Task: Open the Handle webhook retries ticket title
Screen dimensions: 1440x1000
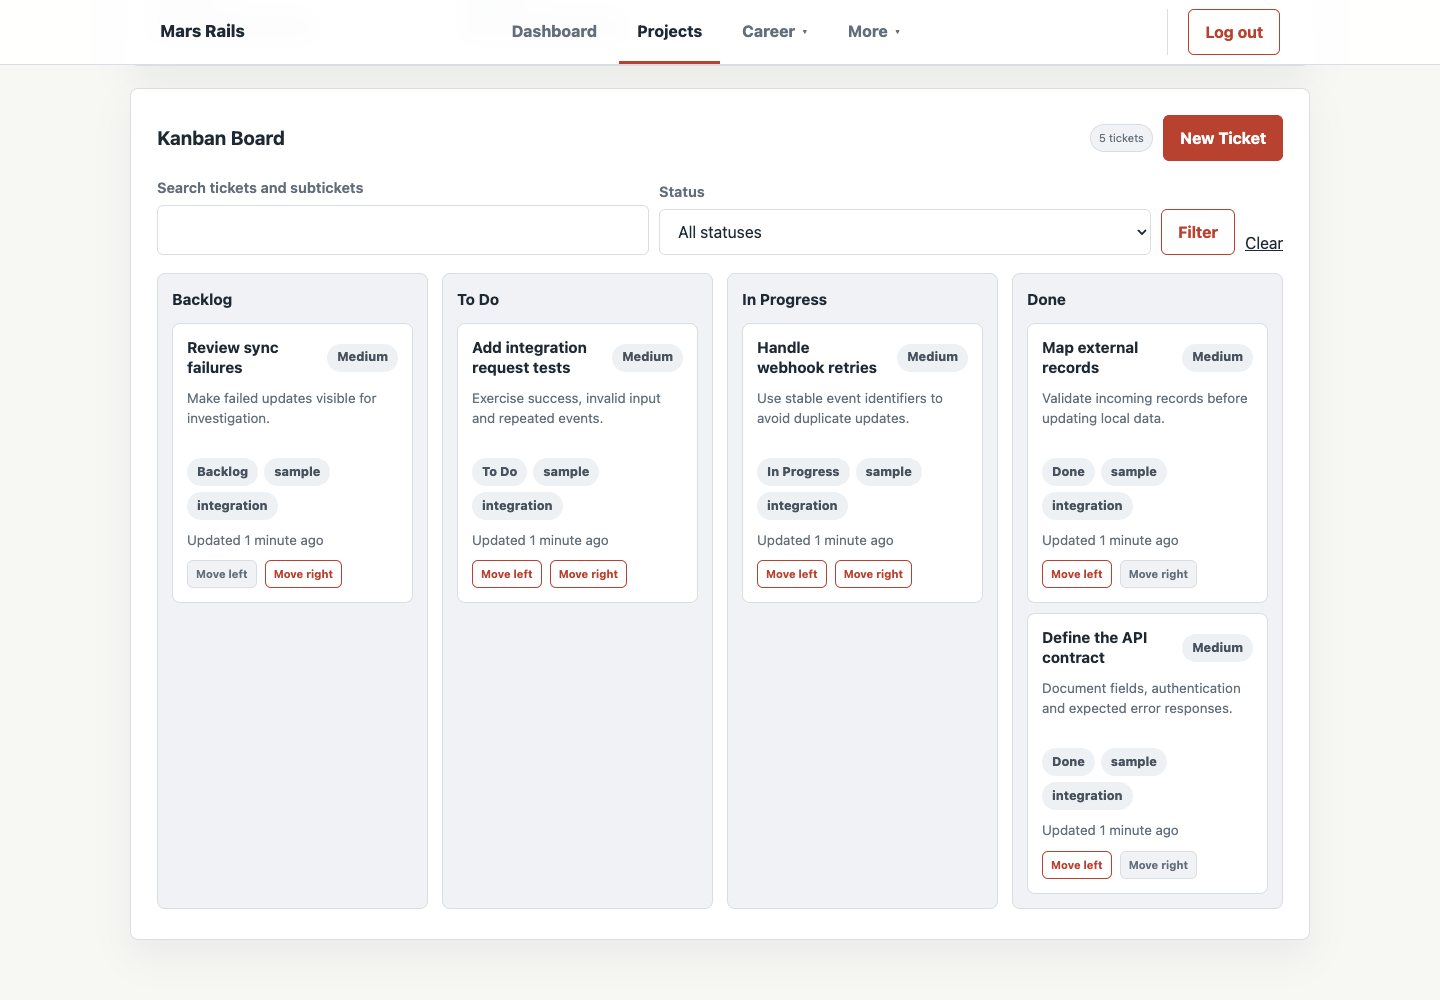Action: (x=817, y=358)
